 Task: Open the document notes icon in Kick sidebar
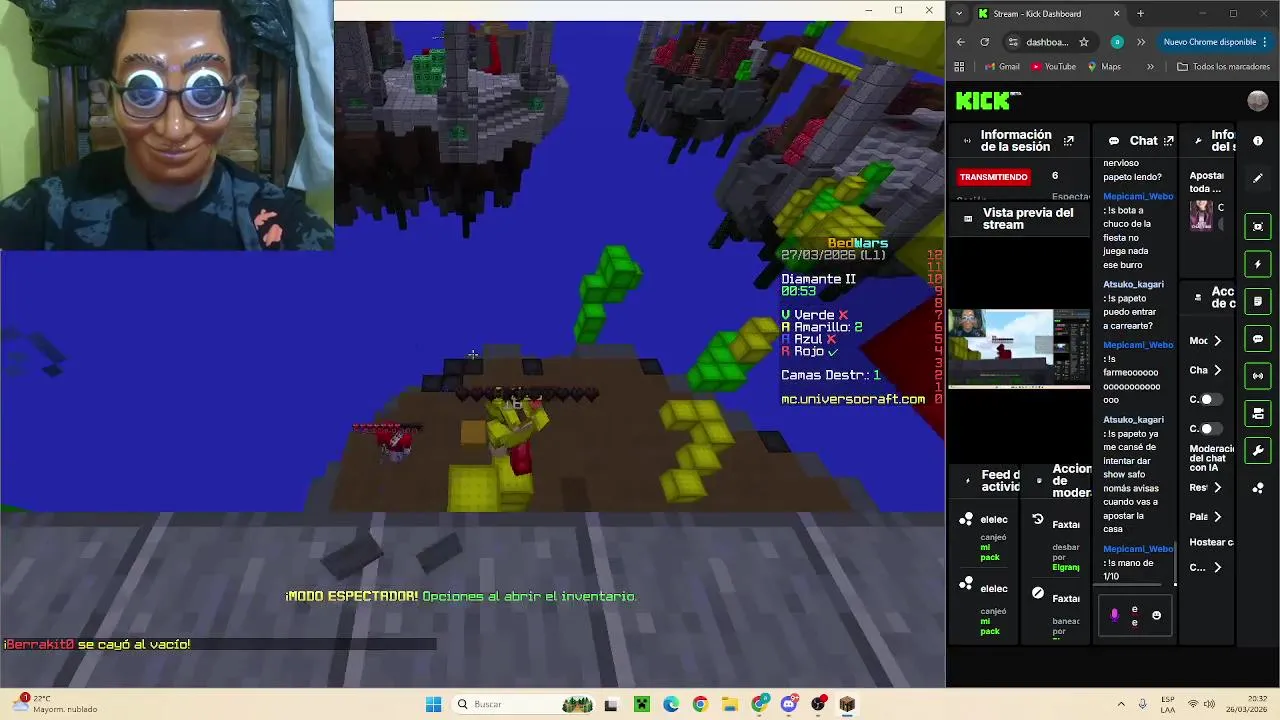pos(1258,301)
